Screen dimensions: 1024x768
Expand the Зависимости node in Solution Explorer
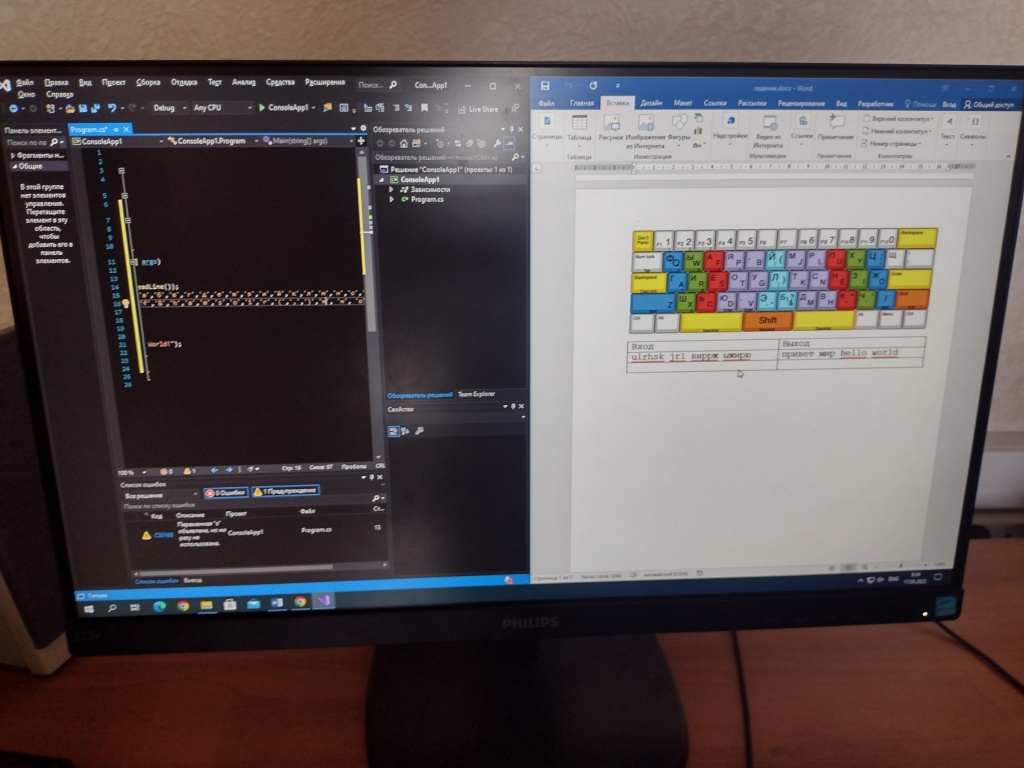pos(392,189)
